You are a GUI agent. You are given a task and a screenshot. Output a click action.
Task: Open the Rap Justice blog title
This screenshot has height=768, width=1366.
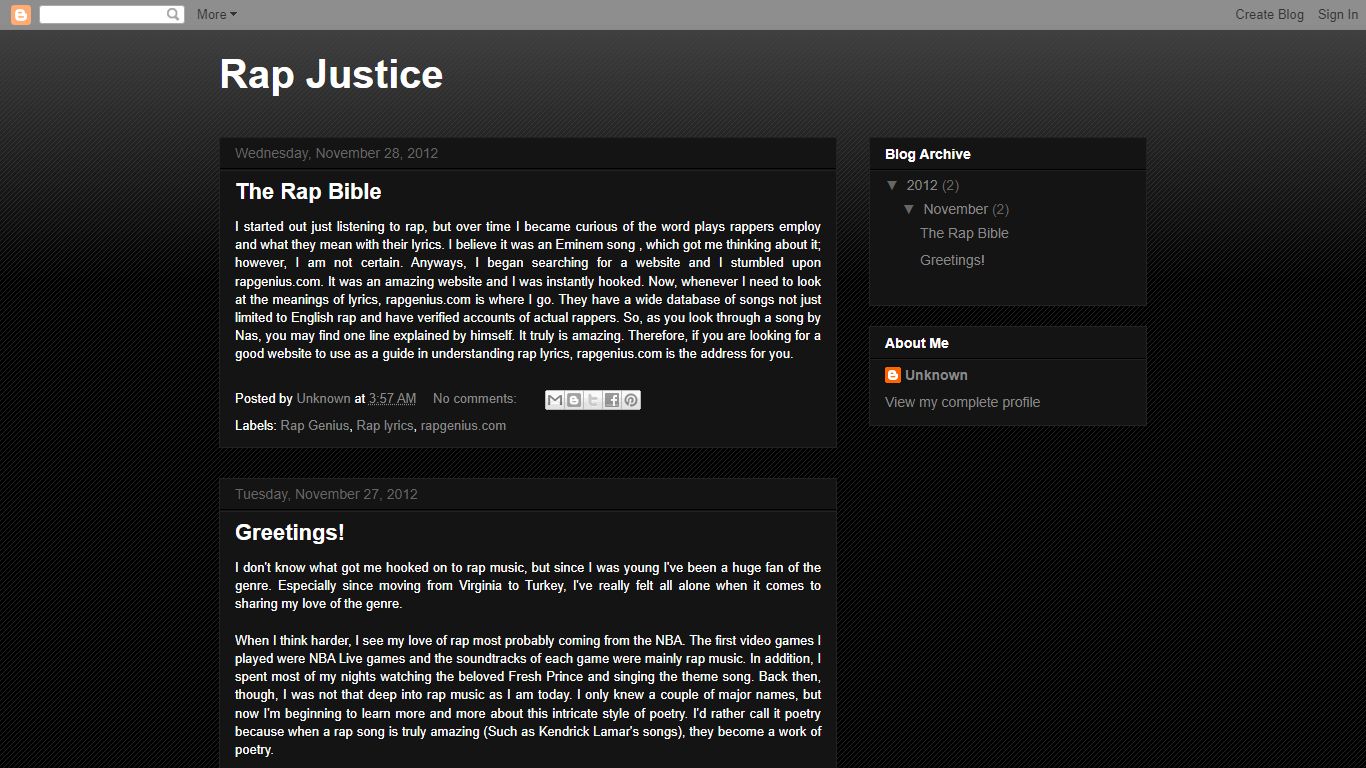point(331,74)
